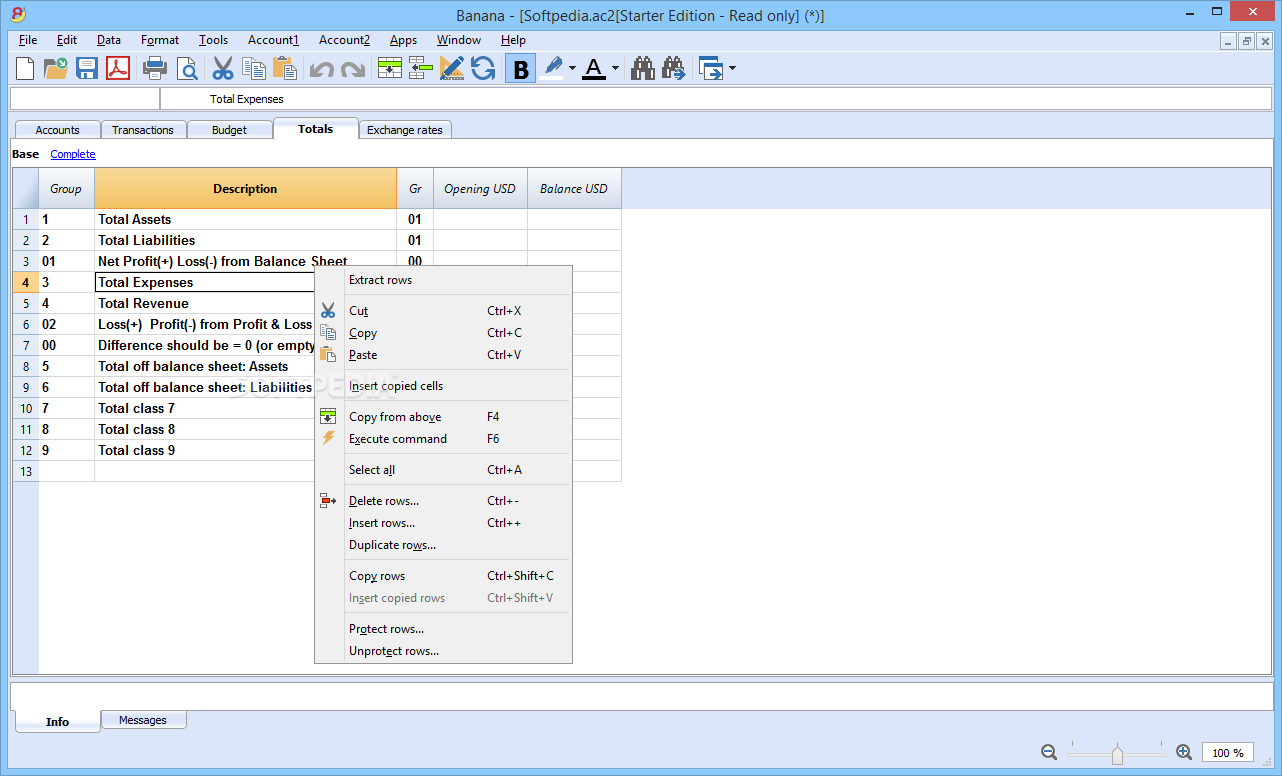The width and height of the screenshot is (1282, 776).
Task: Click Cut in the context menu
Action: [443, 311]
